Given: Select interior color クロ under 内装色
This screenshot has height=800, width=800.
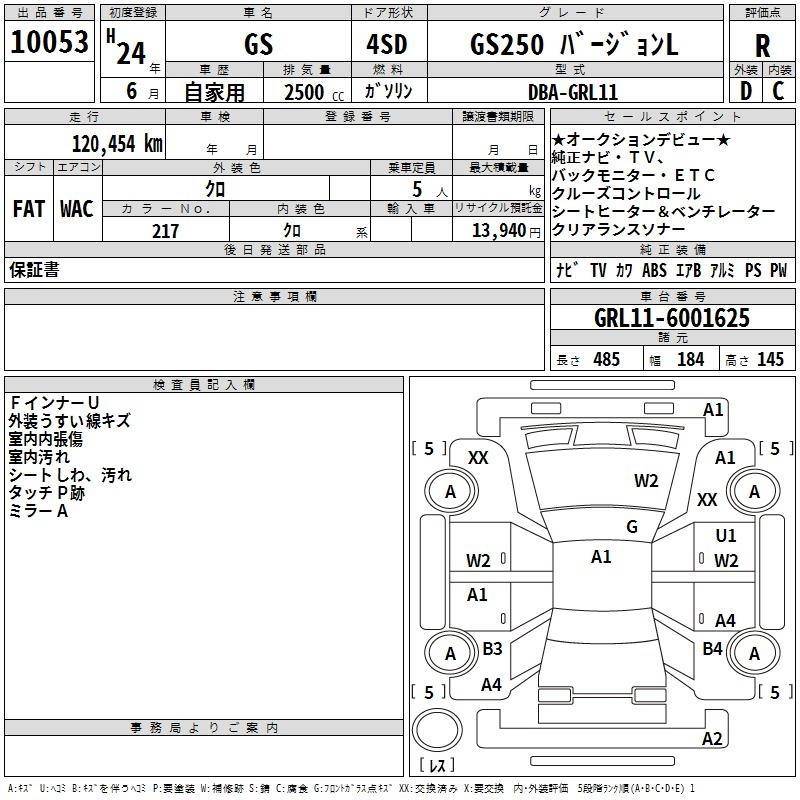Looking at the screenshot, I should [292, 231].
